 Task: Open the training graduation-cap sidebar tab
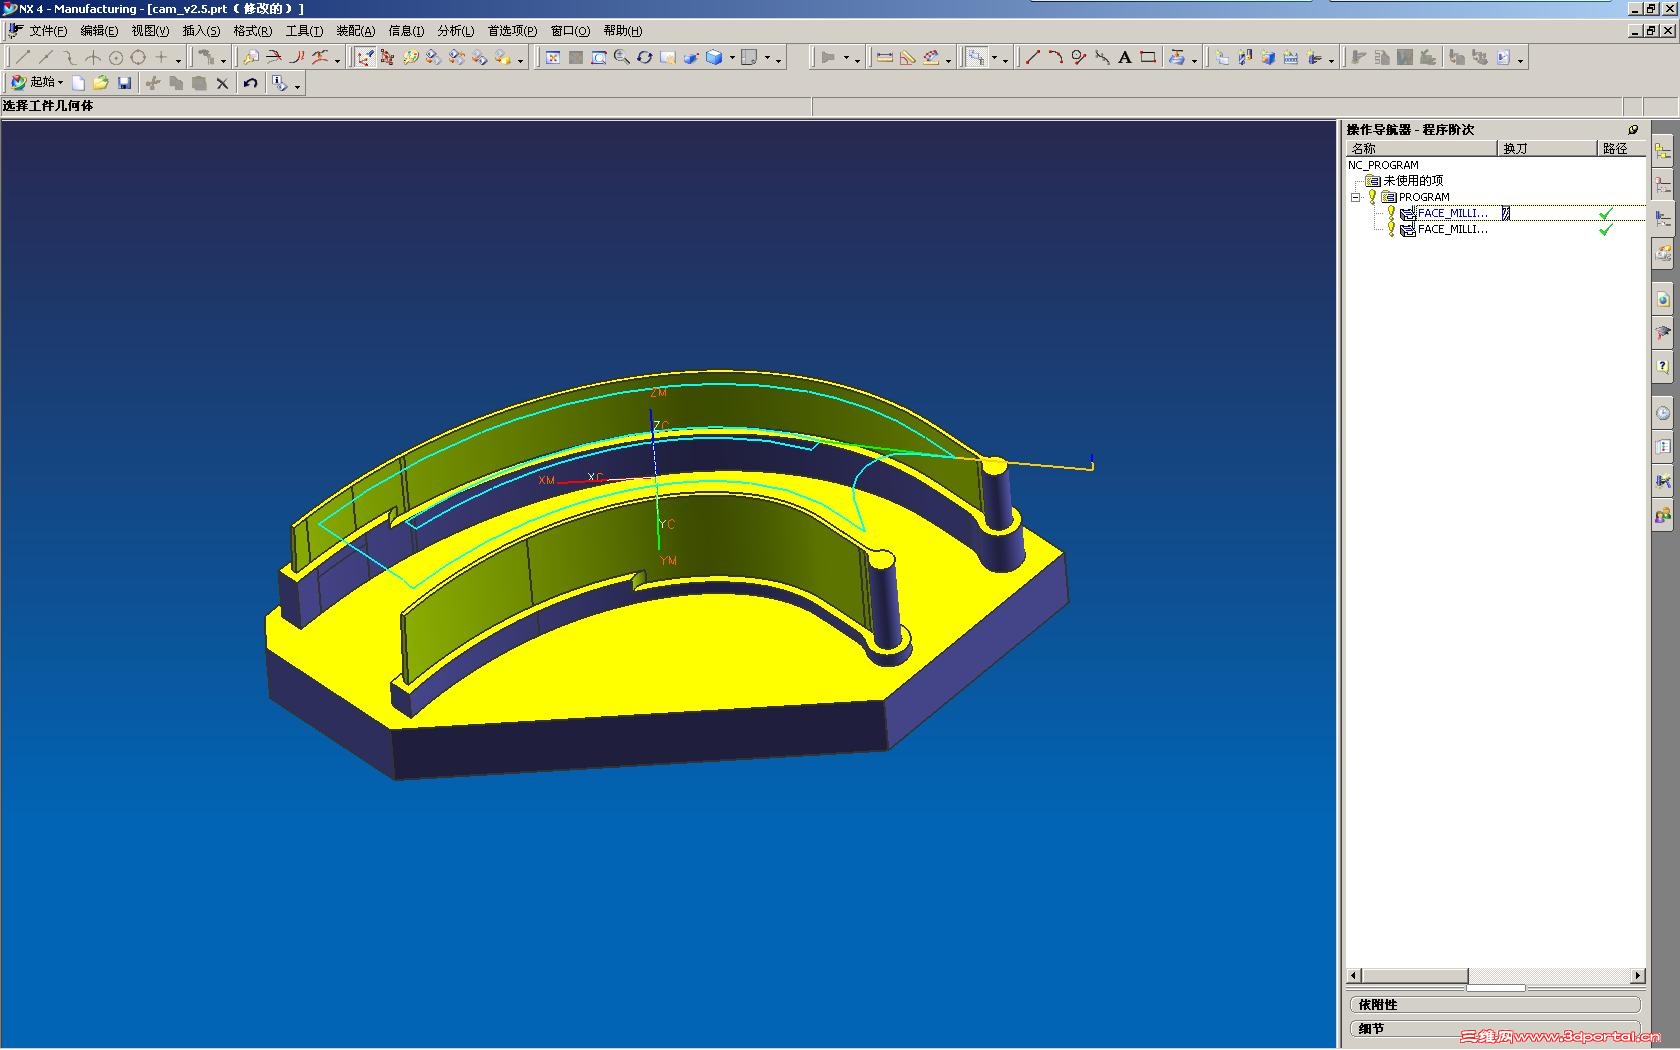point(1663,332)
